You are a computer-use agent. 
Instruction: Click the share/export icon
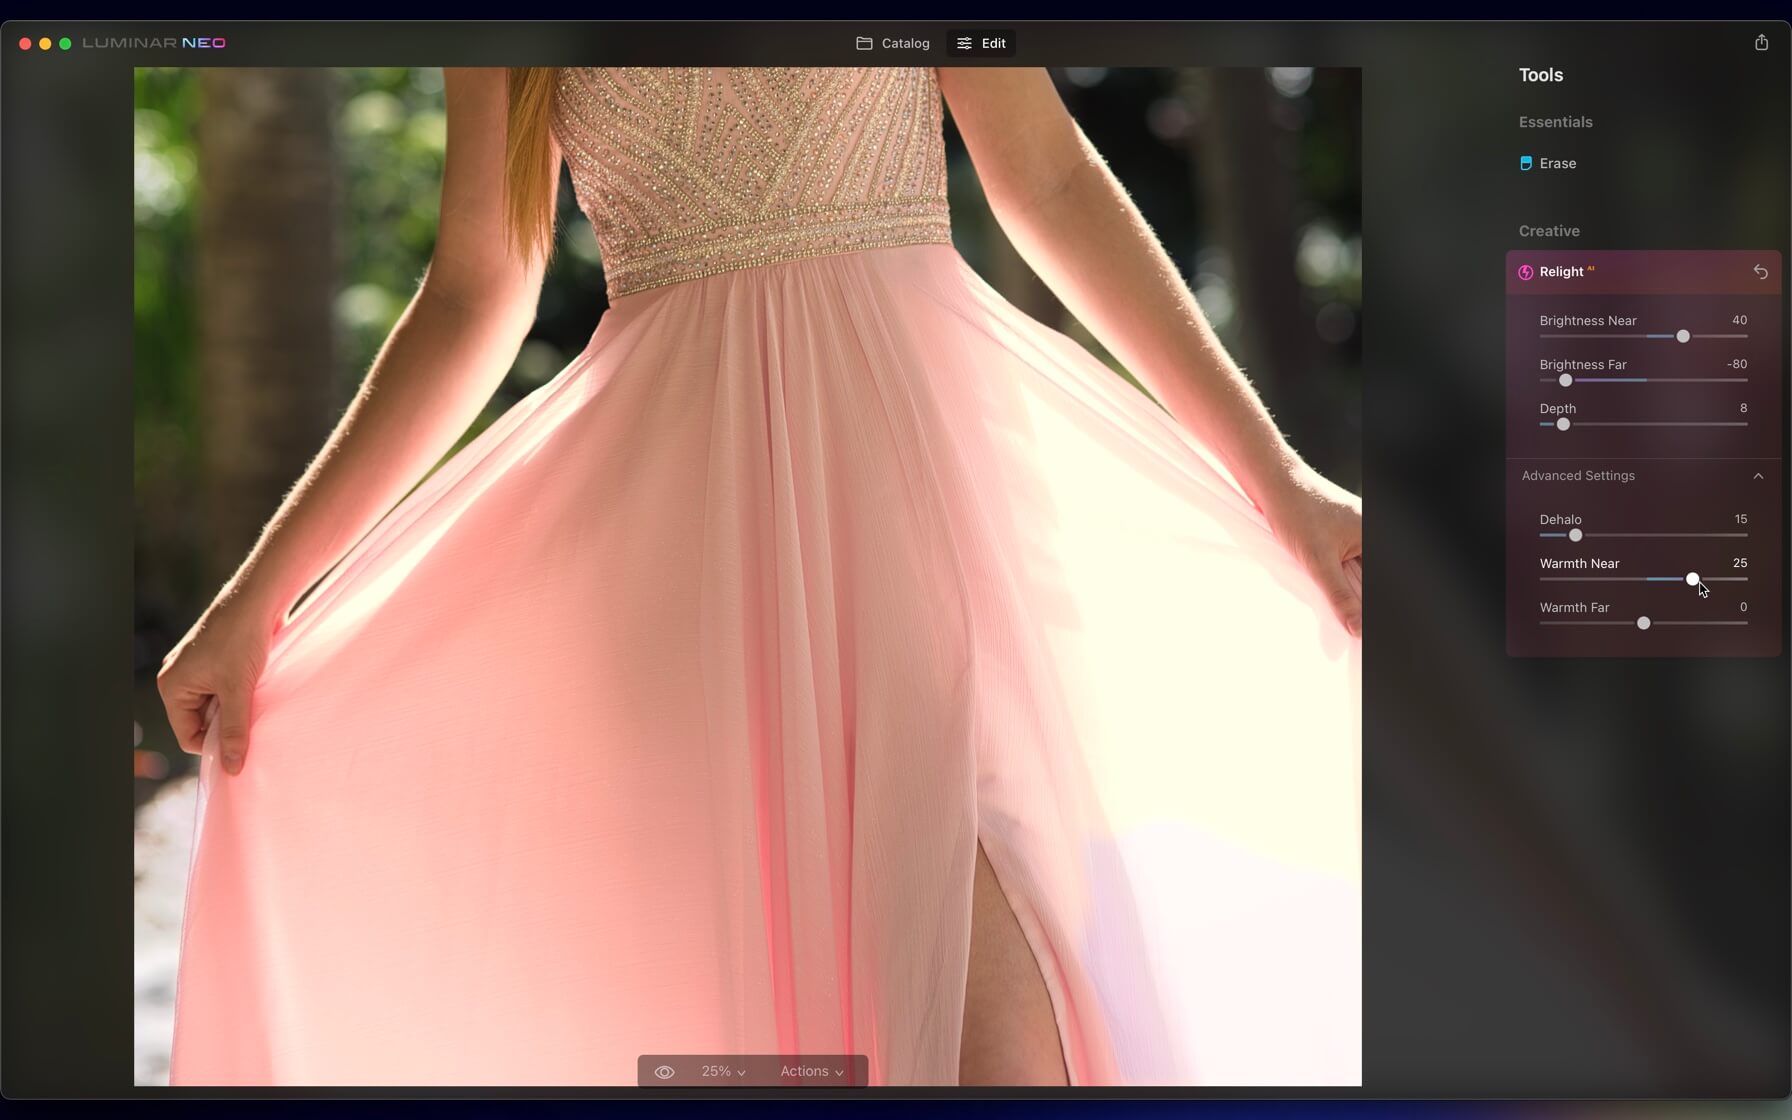[x=1761, y=42]
